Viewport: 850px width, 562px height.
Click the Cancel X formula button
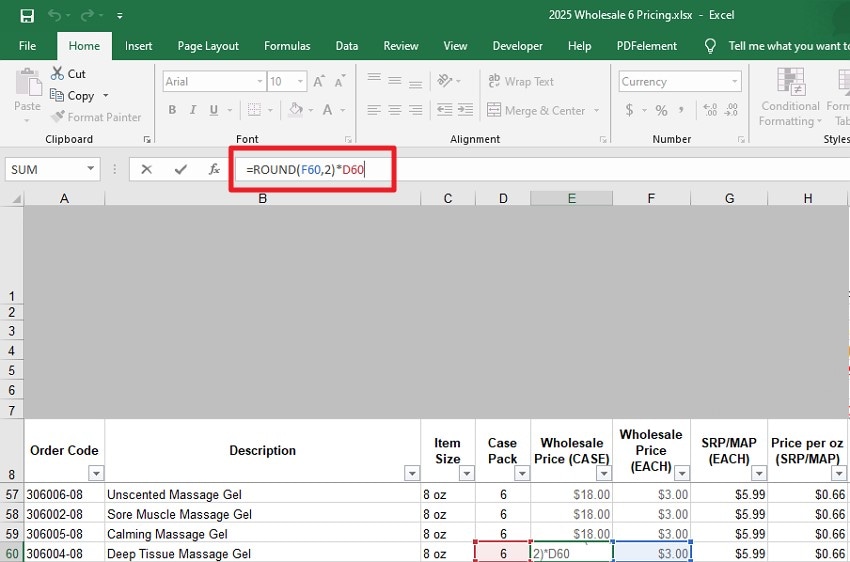click(146, 170)
